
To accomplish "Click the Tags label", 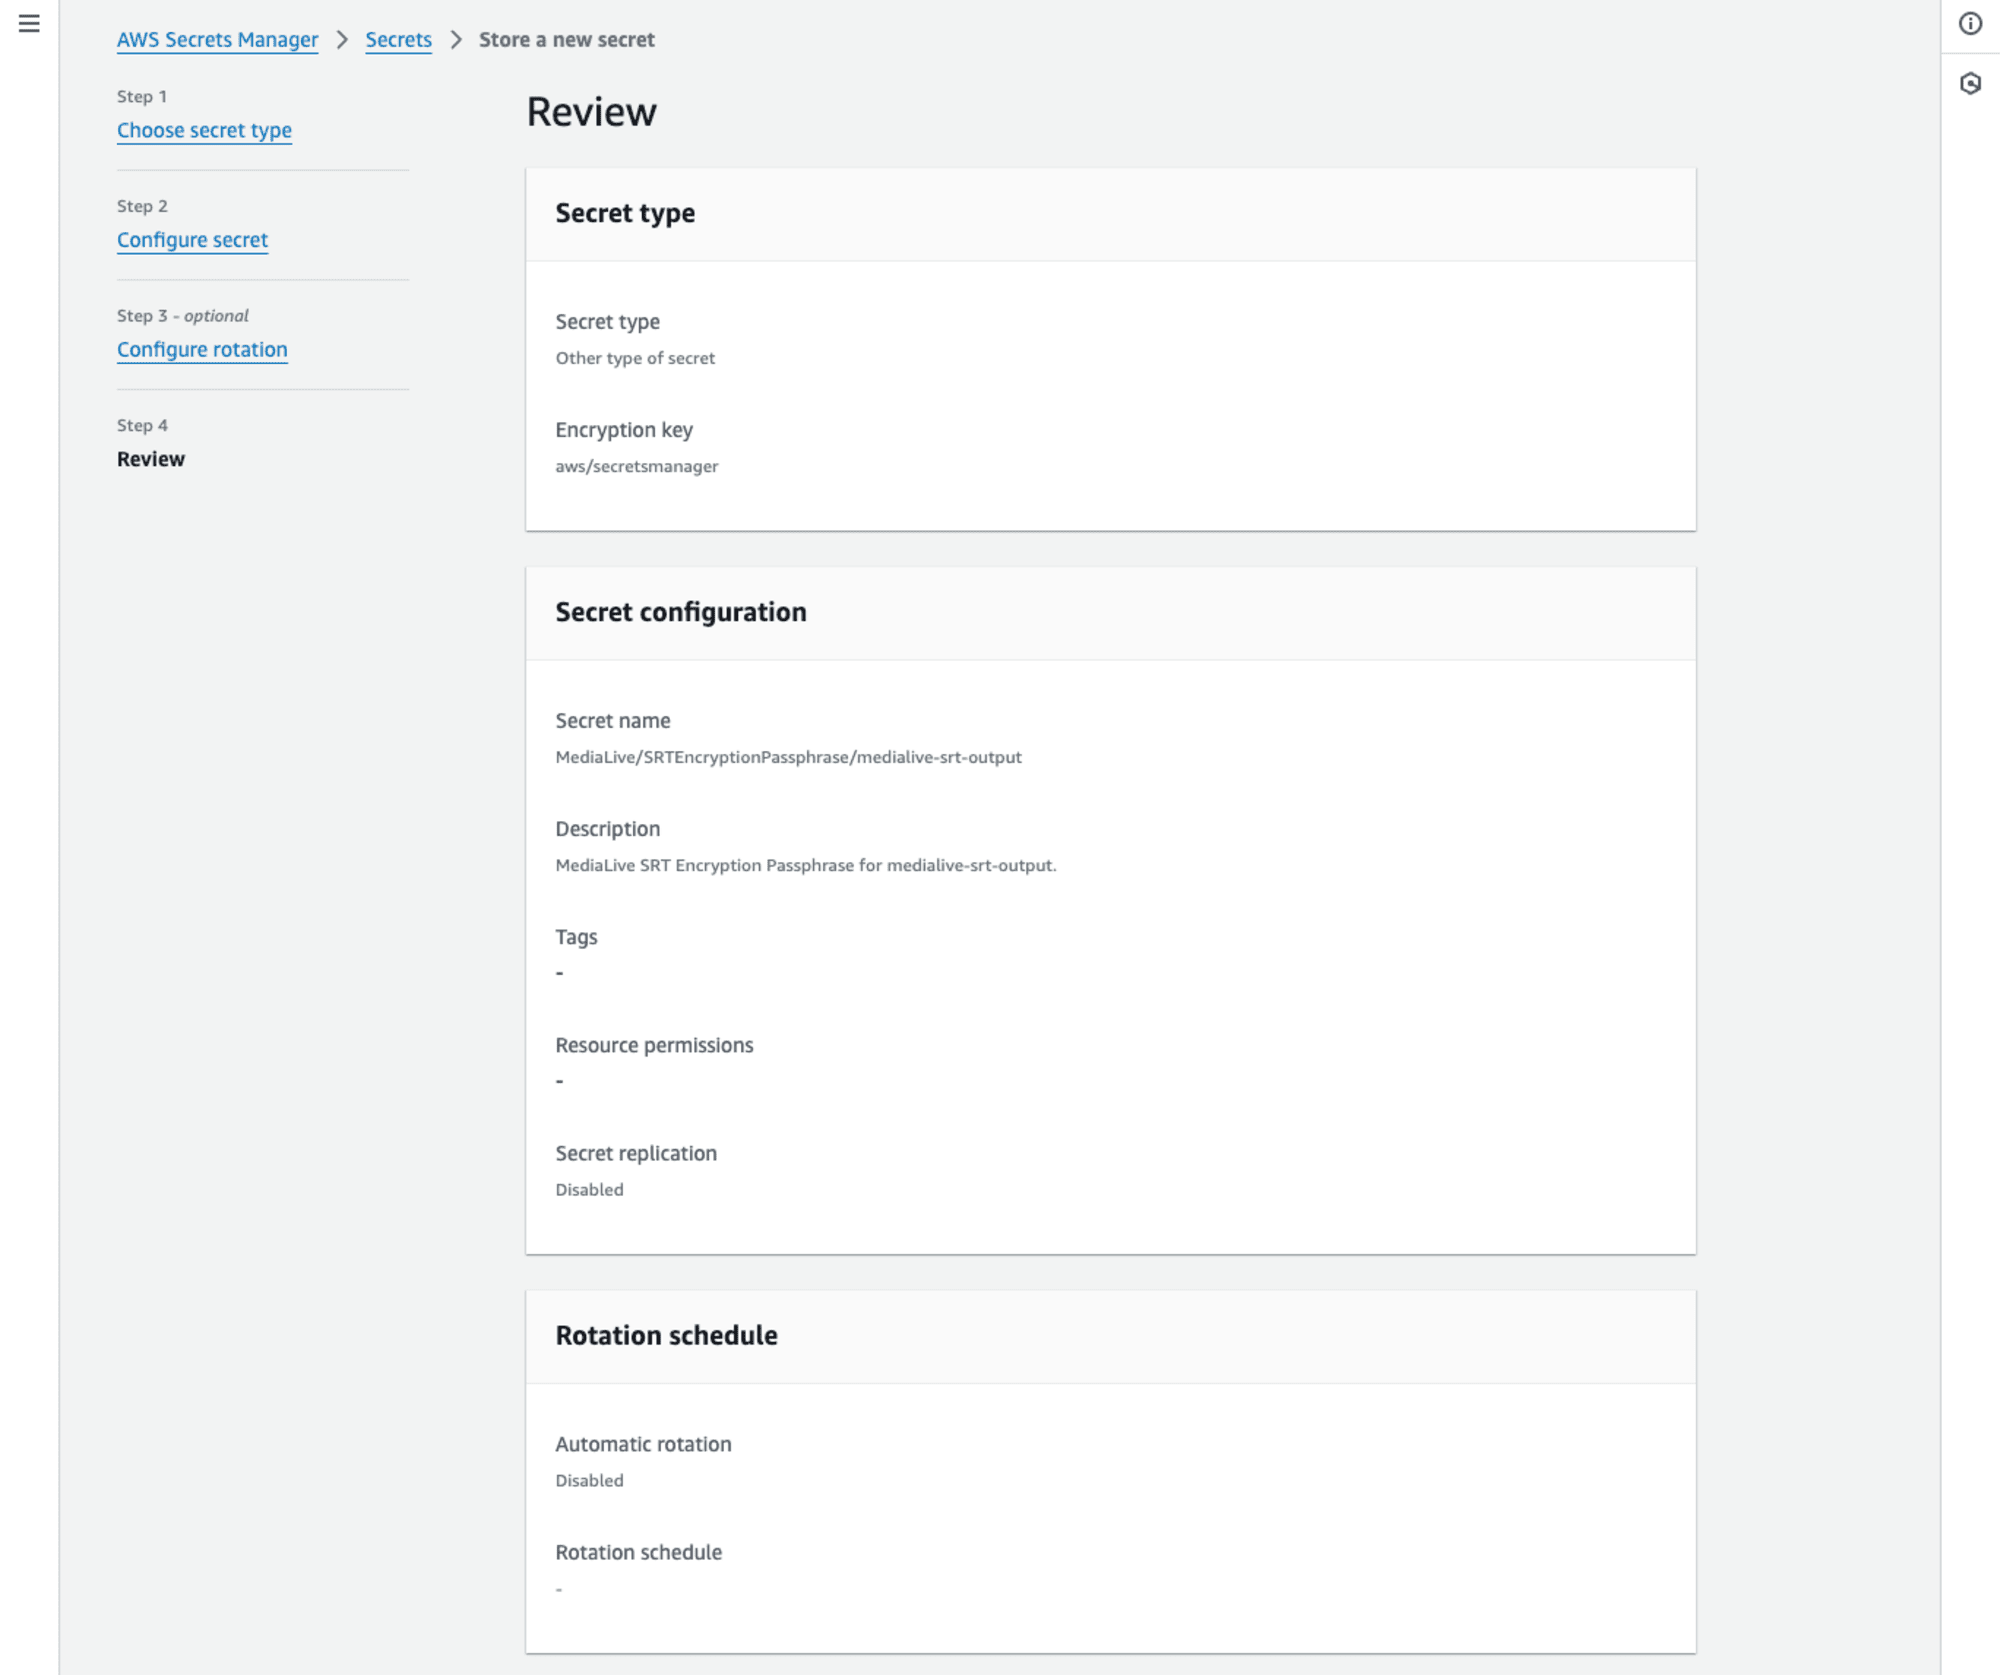I will tap(576, 937).
